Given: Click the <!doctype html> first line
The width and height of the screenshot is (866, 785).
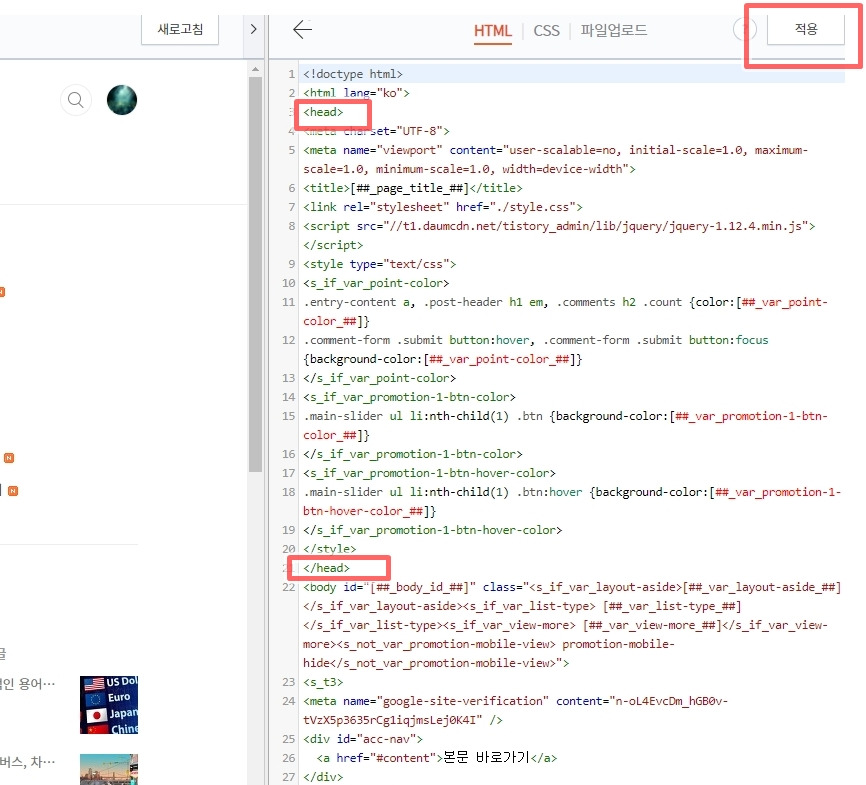Looking at the screenshot, I should [x=353, y=74].
